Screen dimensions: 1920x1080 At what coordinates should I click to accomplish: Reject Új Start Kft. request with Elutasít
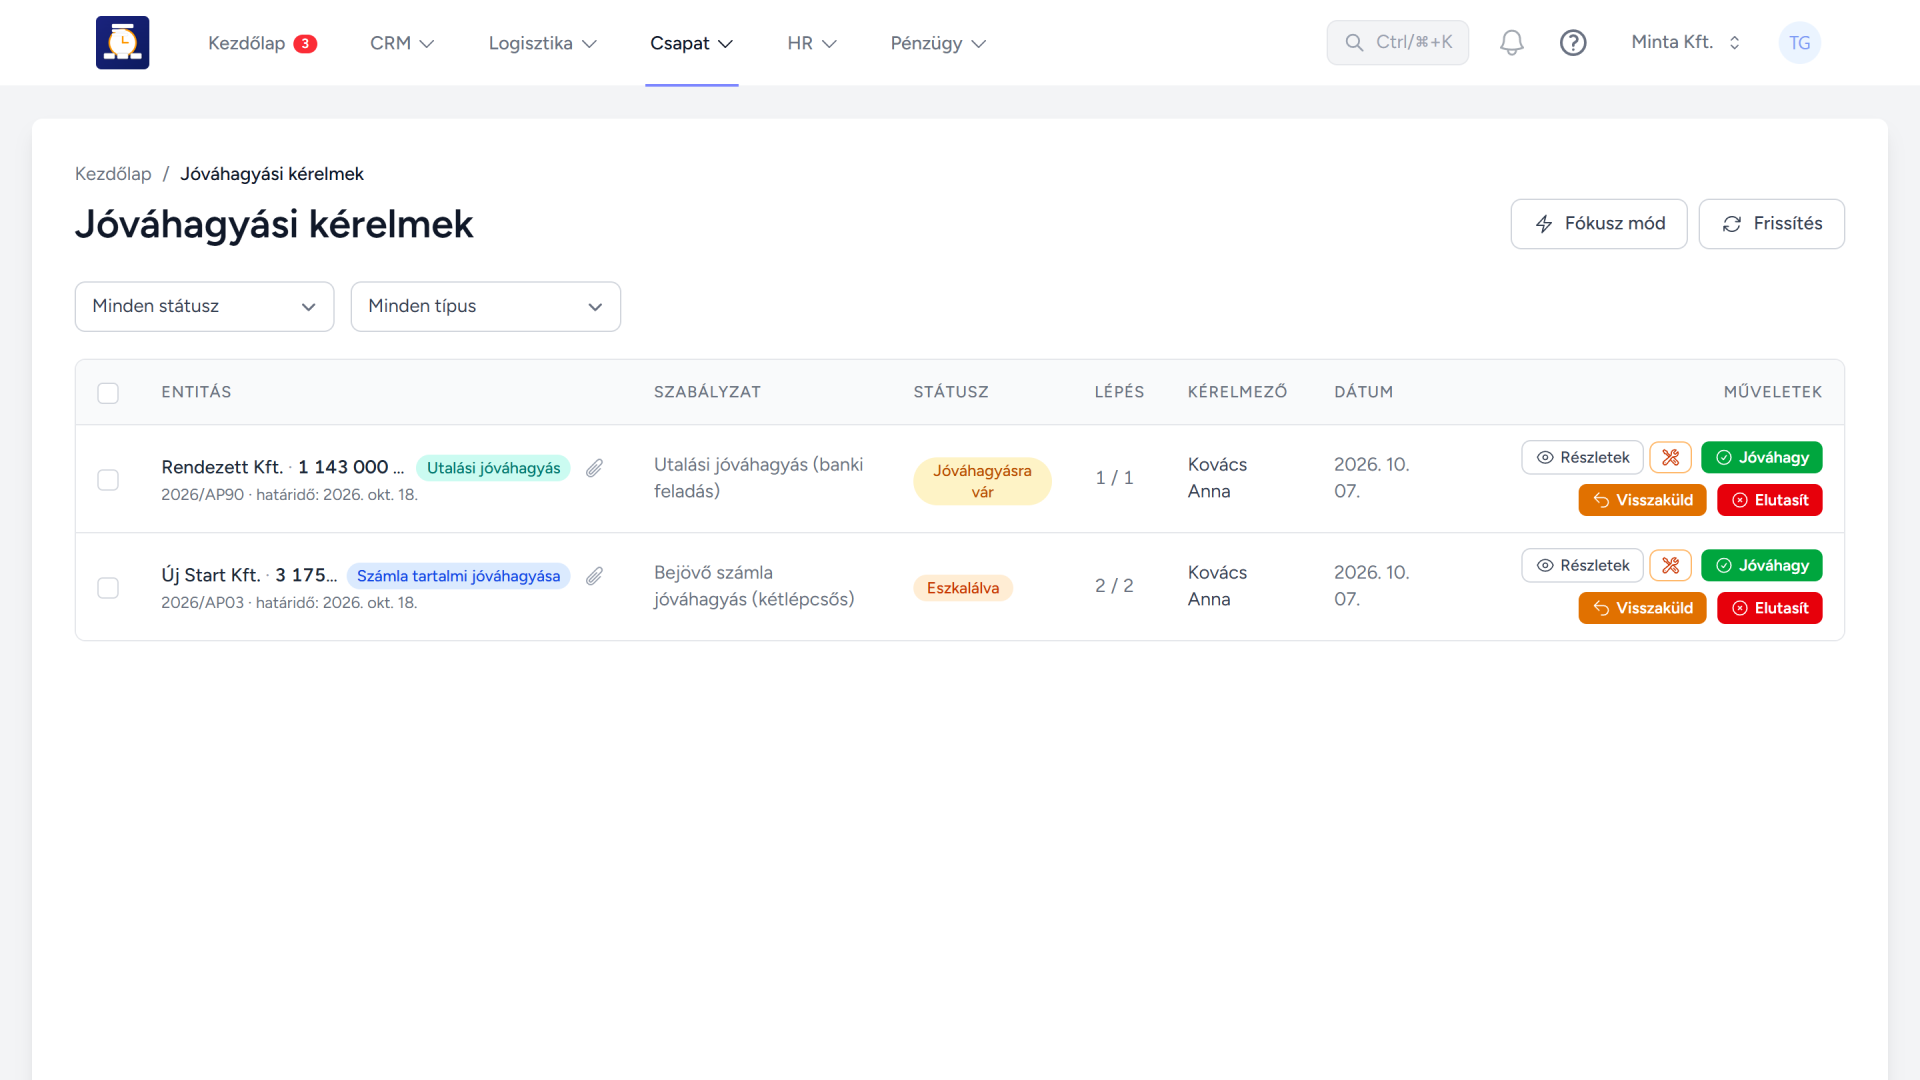(1769, 608)
